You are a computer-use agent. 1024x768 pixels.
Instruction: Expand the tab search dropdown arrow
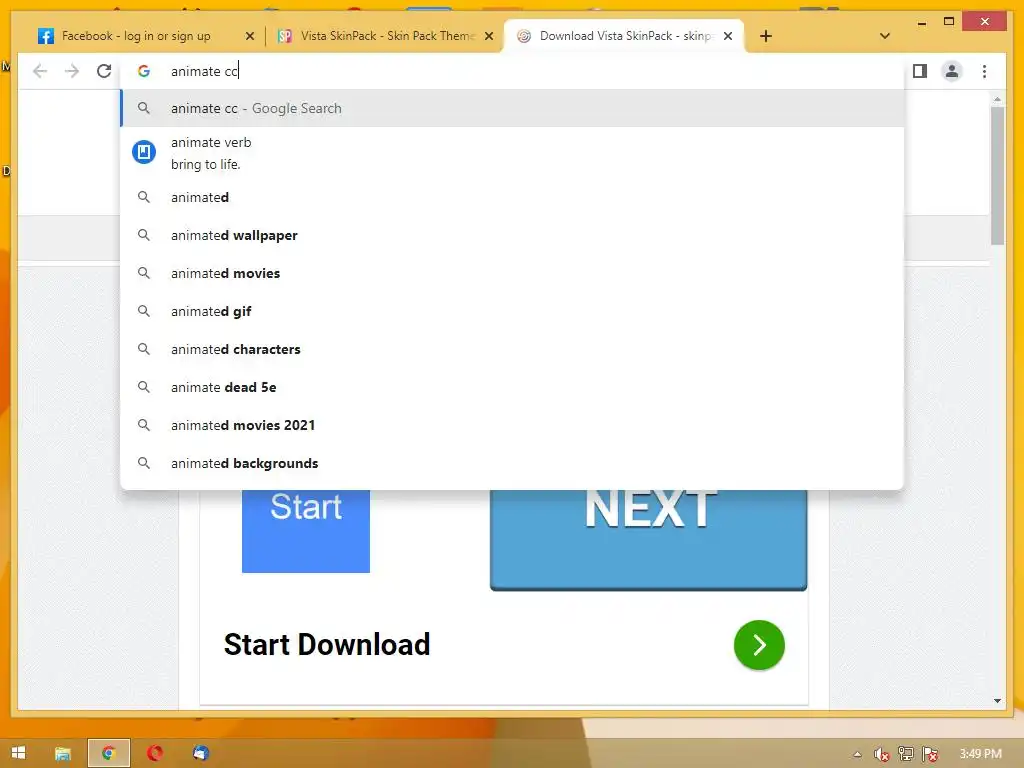point(884,36)
